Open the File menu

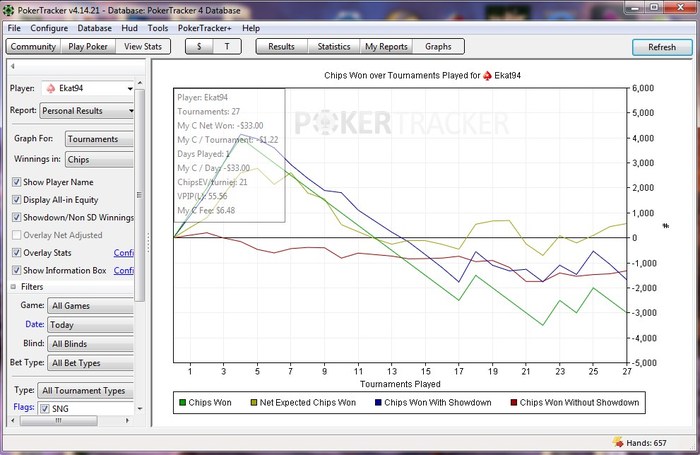point(14,28)
